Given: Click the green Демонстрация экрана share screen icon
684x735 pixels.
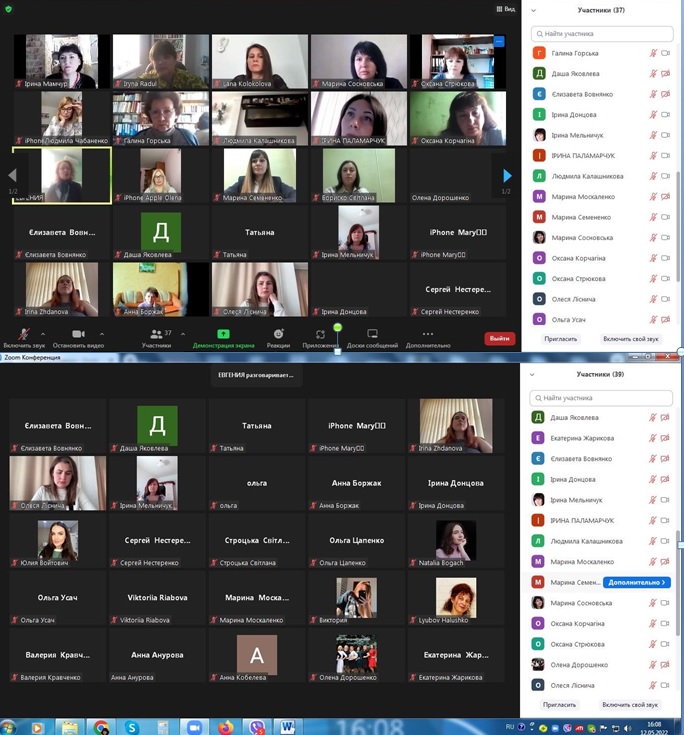Looking at the screenshot, I should point(223,334).
